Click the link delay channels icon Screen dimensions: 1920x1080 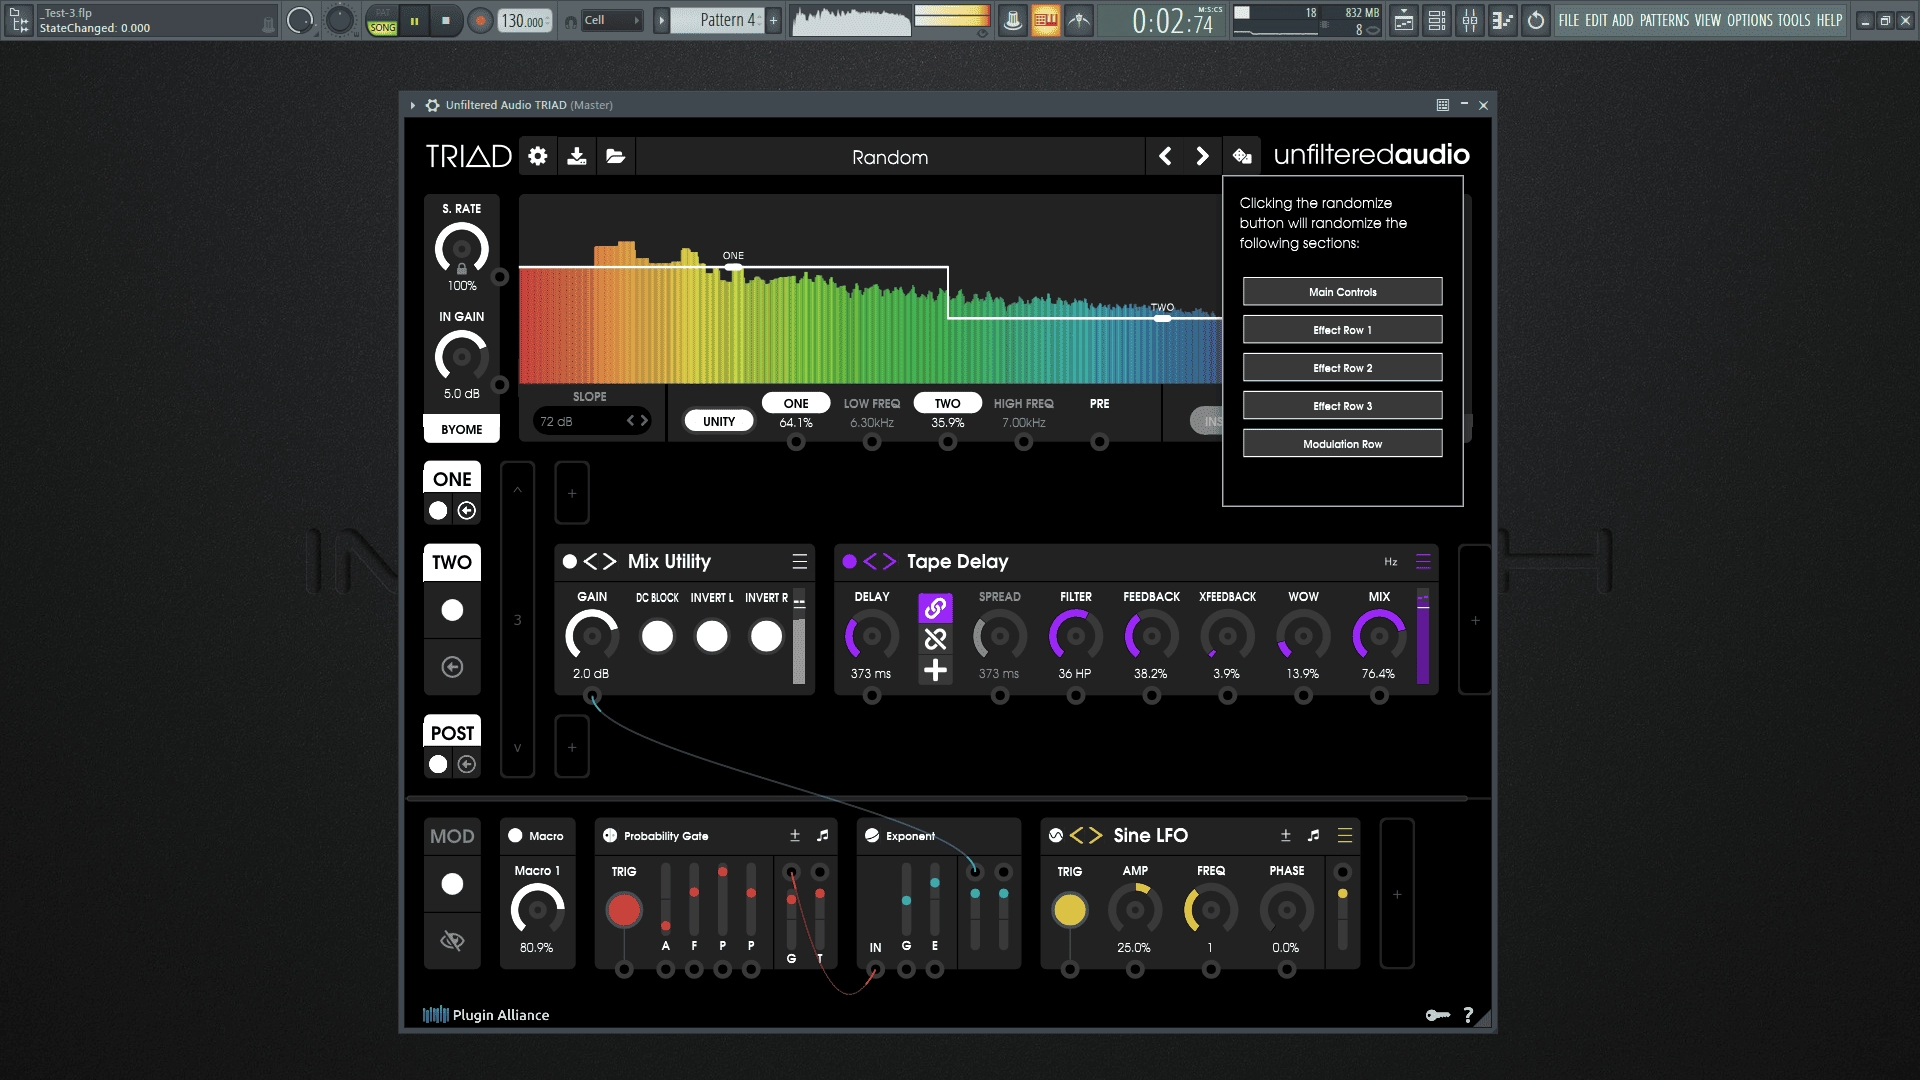936,607
